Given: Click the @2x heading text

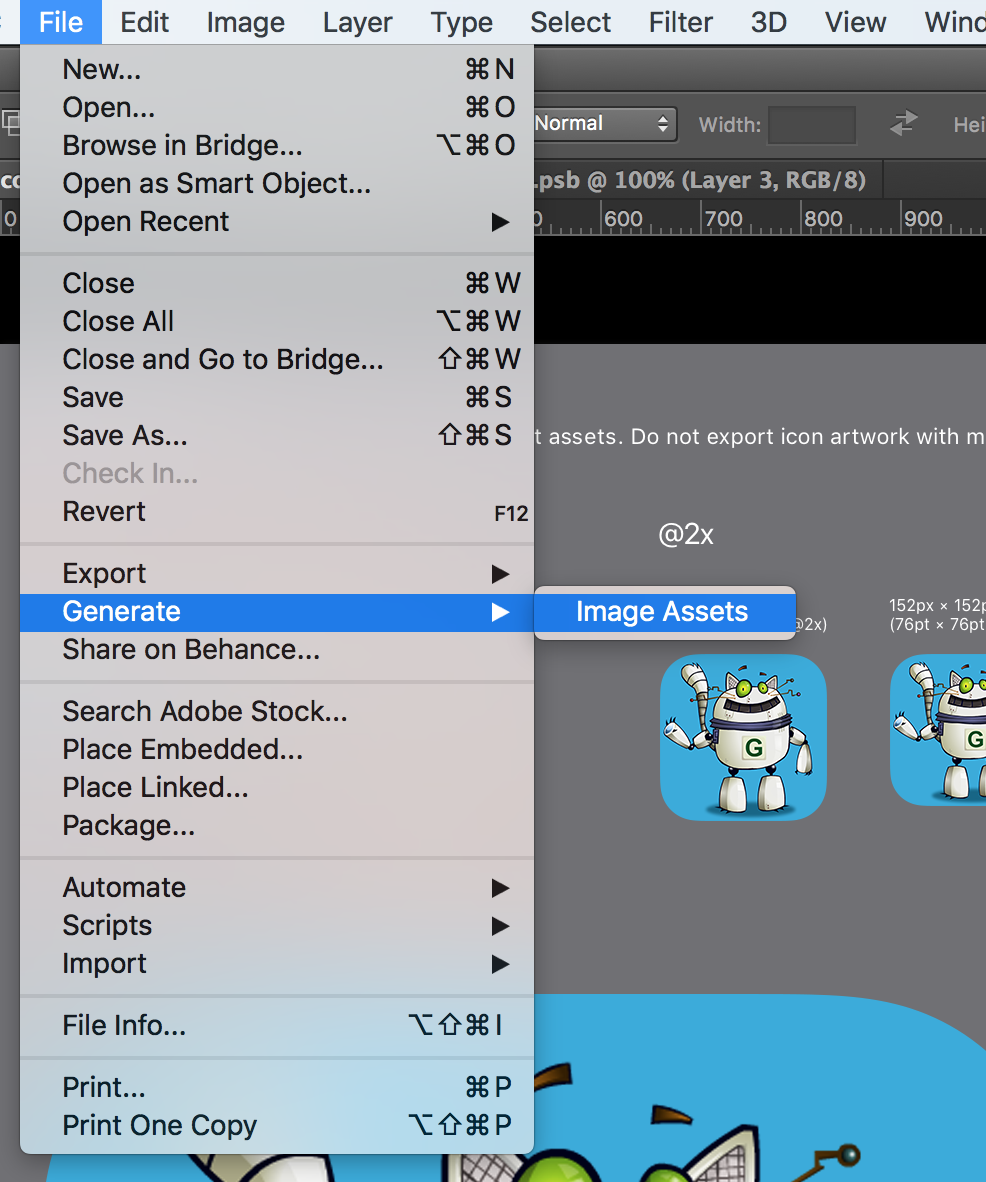Looking at the screenshot, I should click(x=686, y=534).
